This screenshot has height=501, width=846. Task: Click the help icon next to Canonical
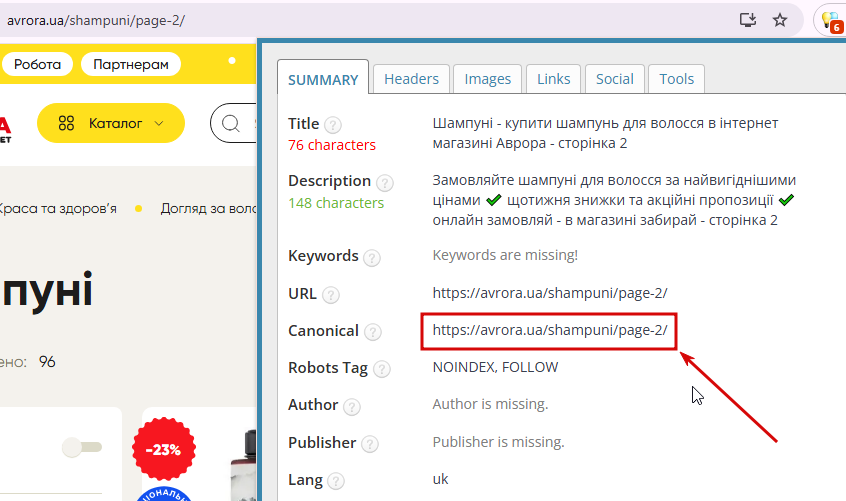373,332
